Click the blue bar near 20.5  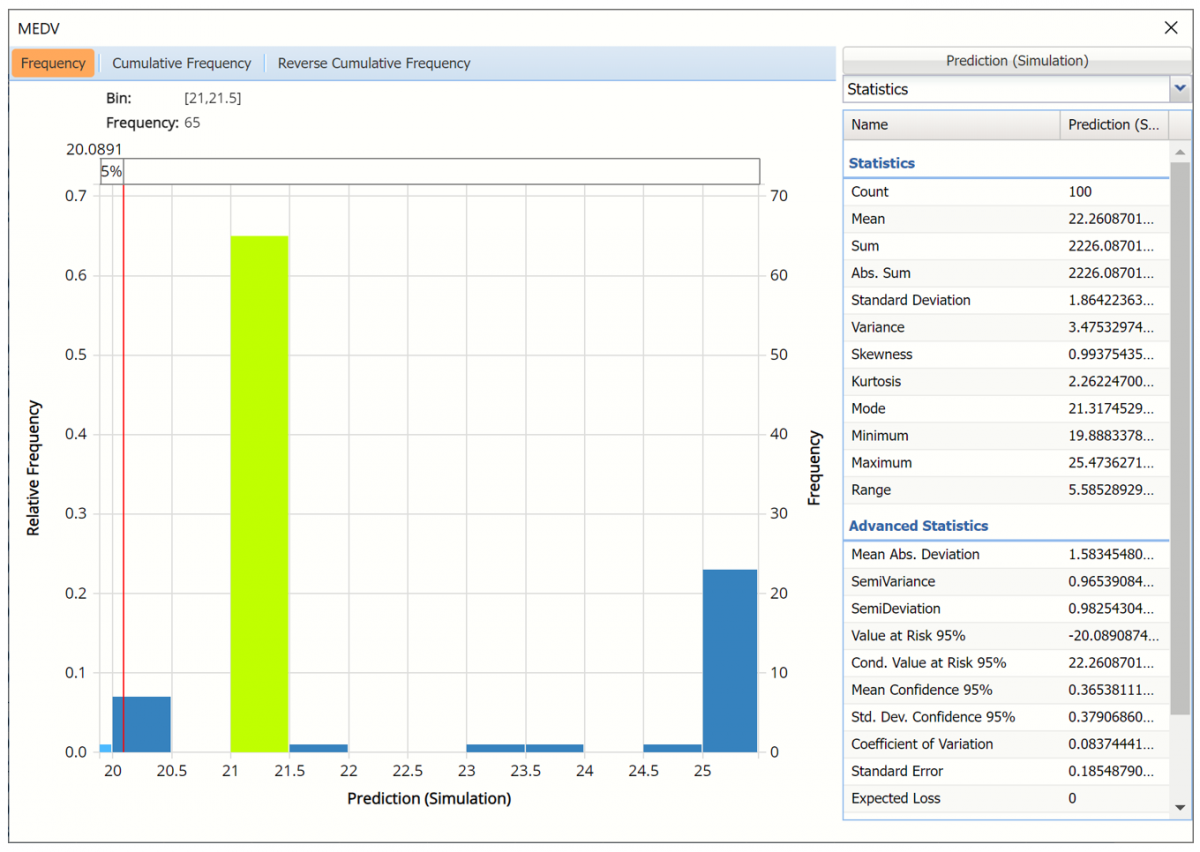[x=141, y=724]
